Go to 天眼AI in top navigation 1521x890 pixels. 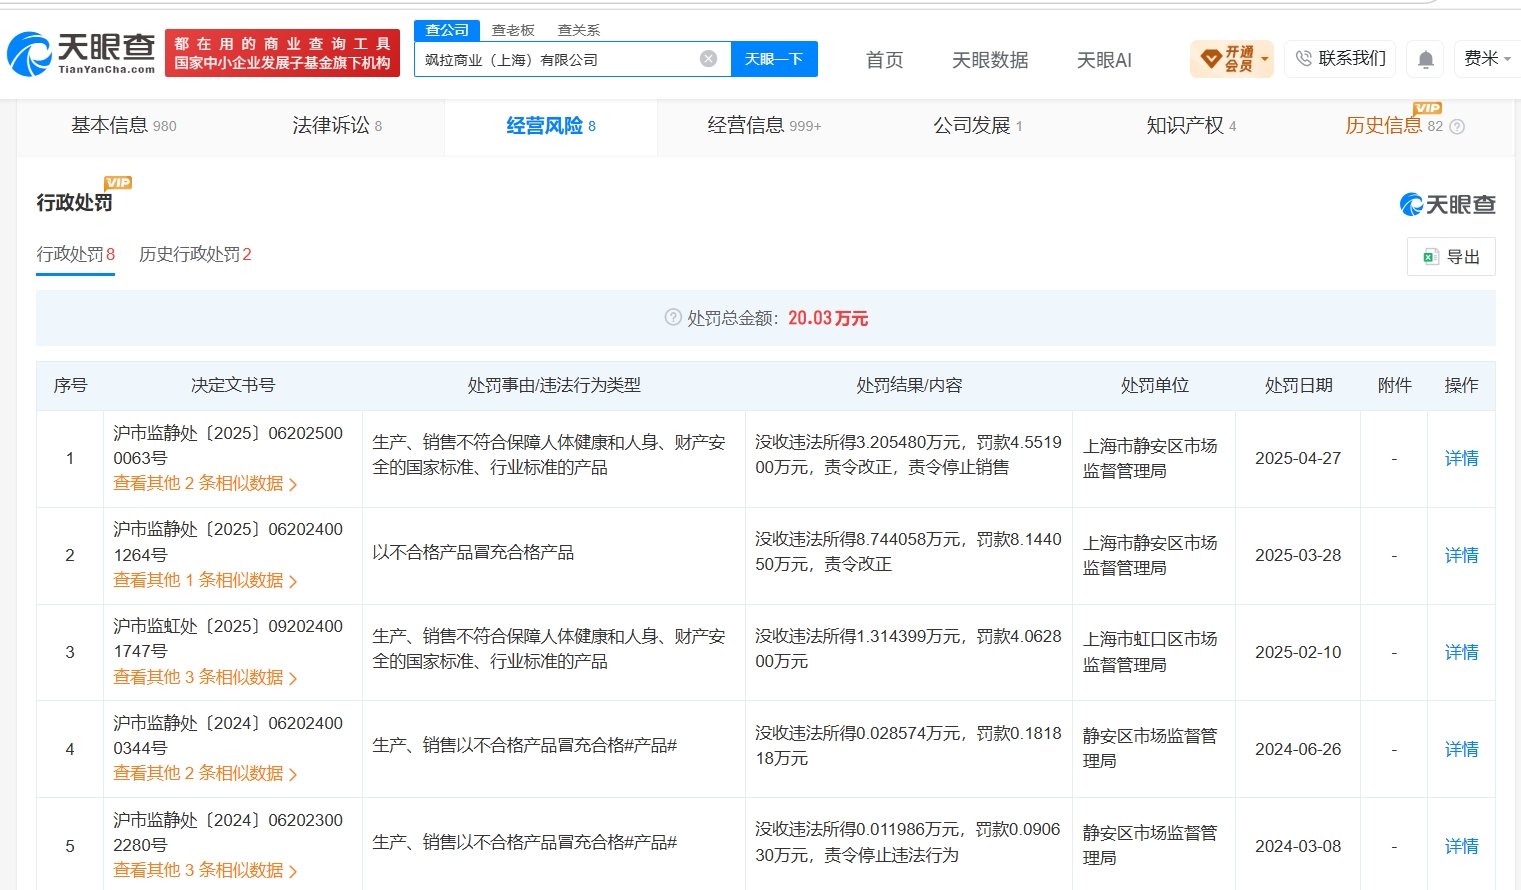(1104, 60)
